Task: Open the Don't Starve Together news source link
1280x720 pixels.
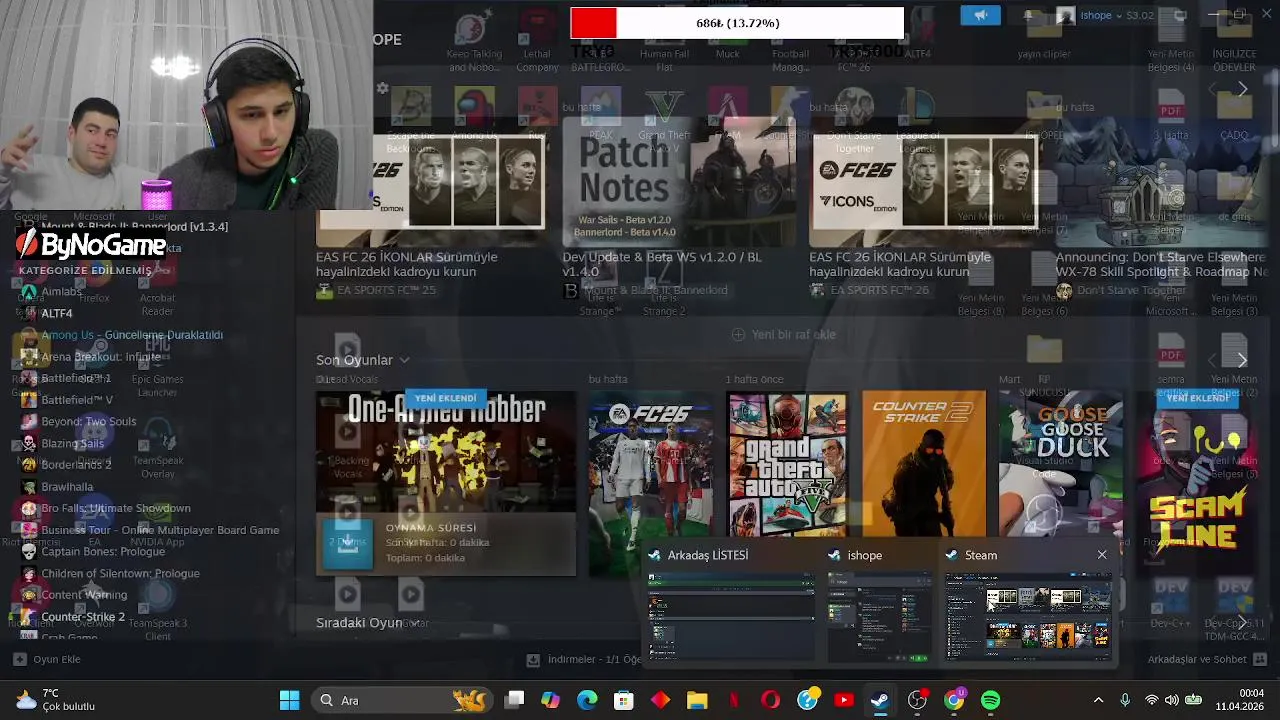Action: (x=1118, y=291)
